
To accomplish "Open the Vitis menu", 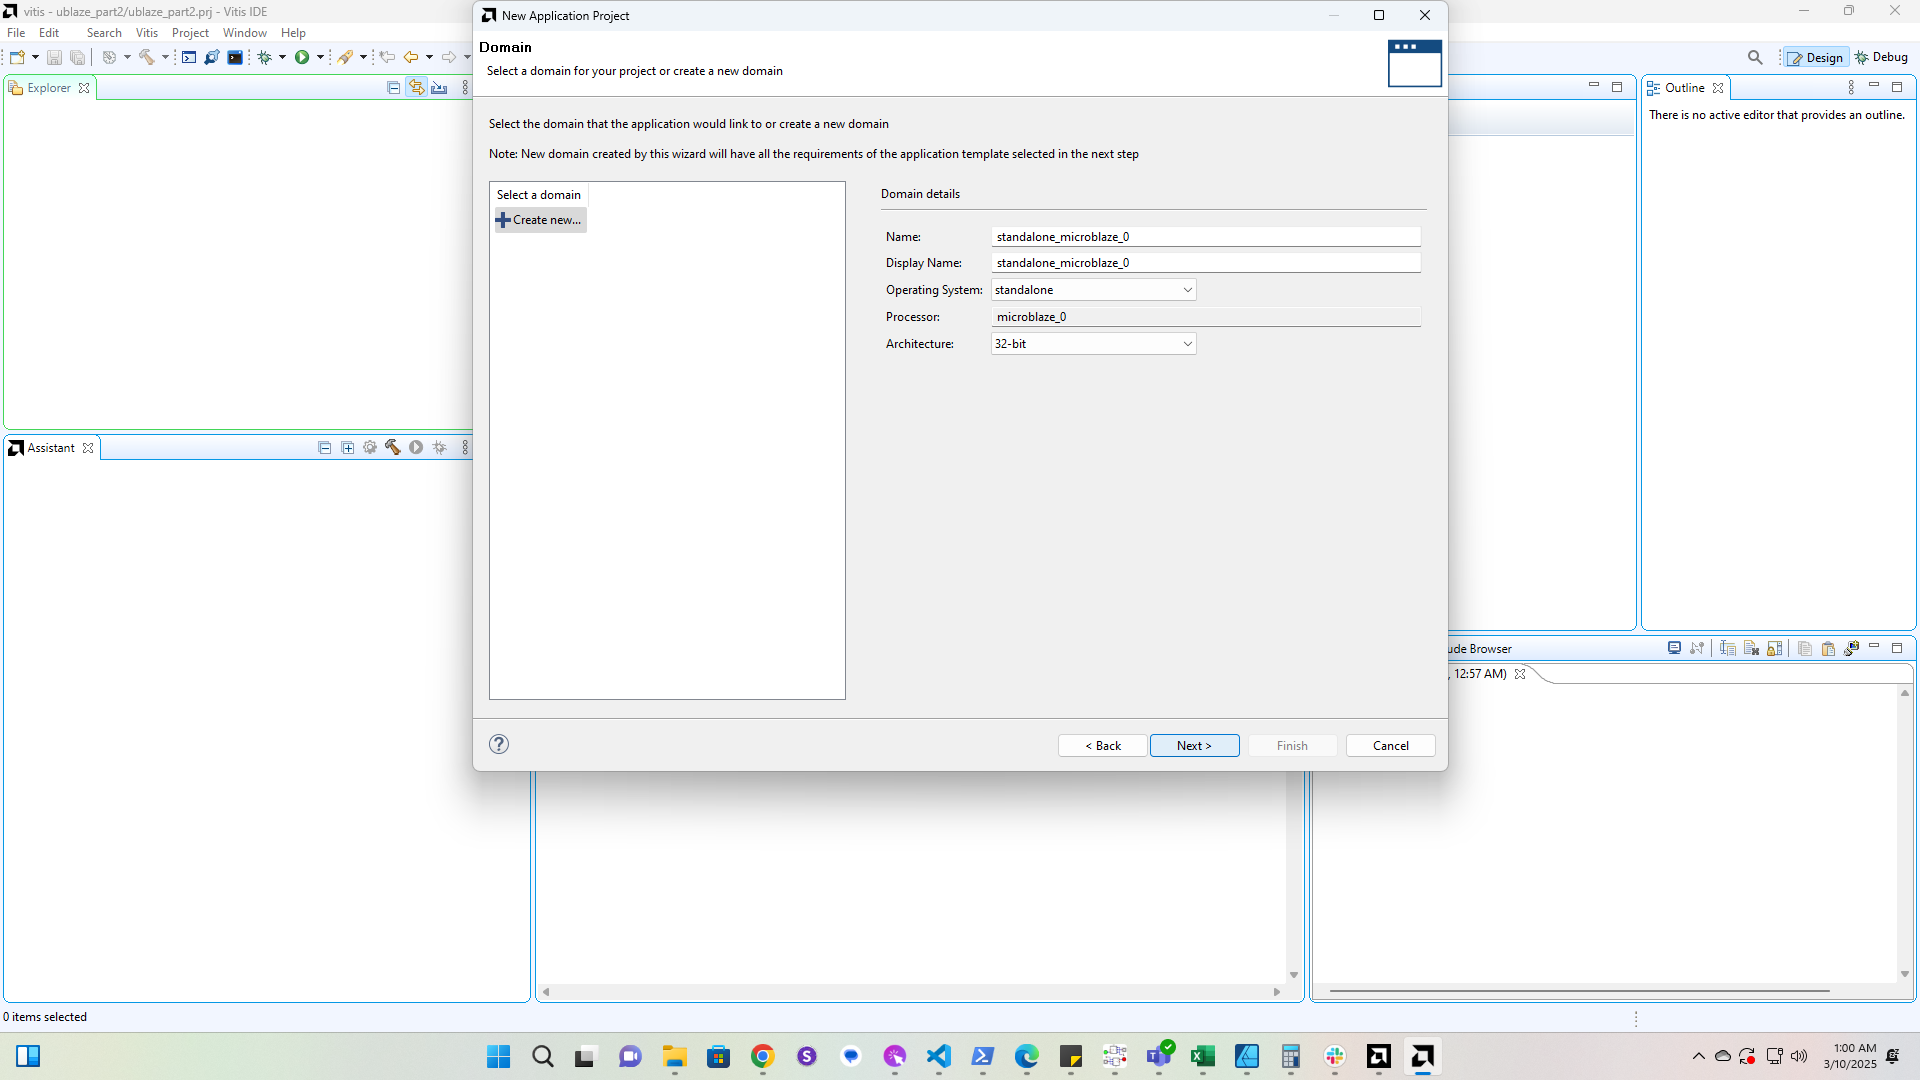I will tap(146, 33).
